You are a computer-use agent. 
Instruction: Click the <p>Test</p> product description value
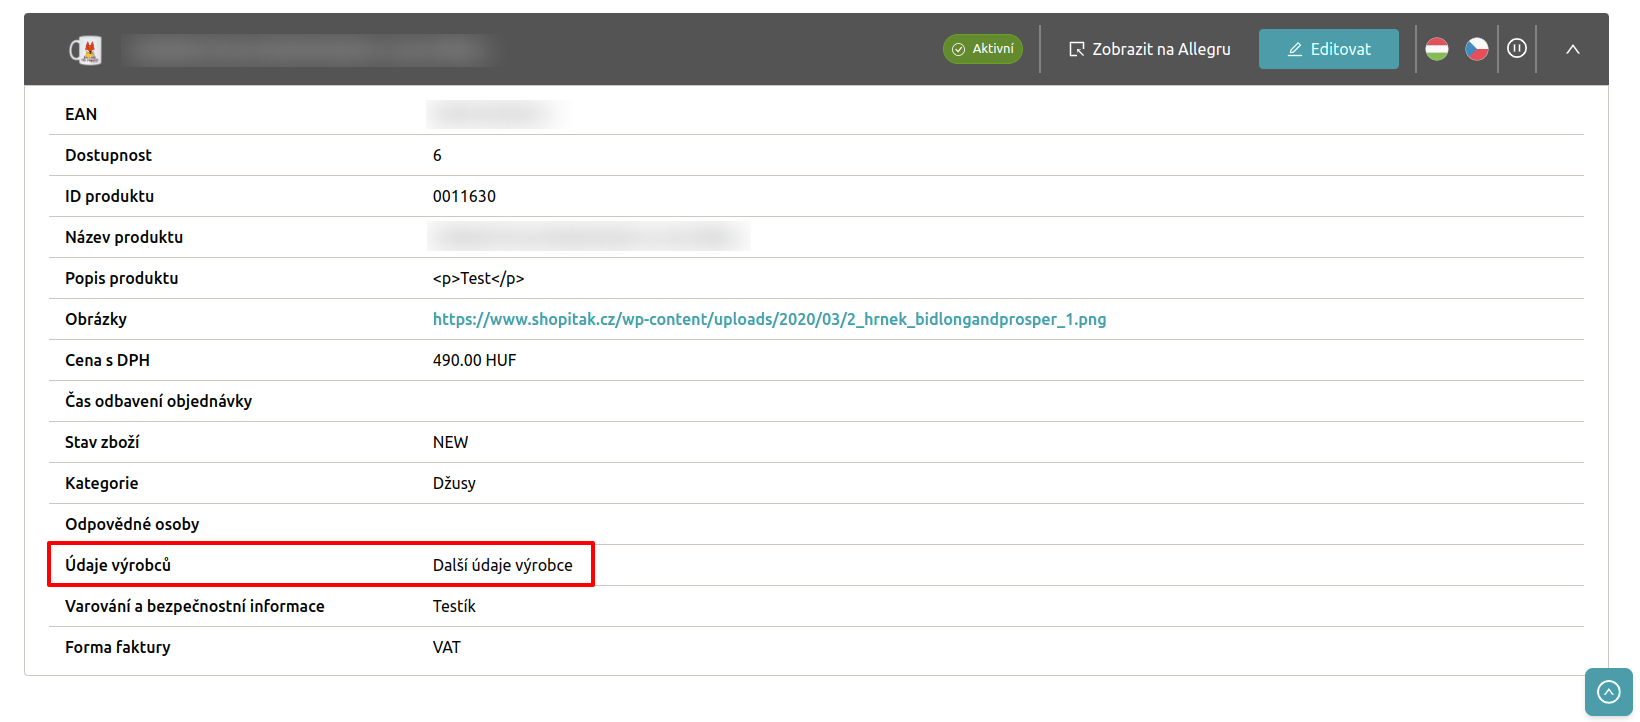[x=478, y=278]
